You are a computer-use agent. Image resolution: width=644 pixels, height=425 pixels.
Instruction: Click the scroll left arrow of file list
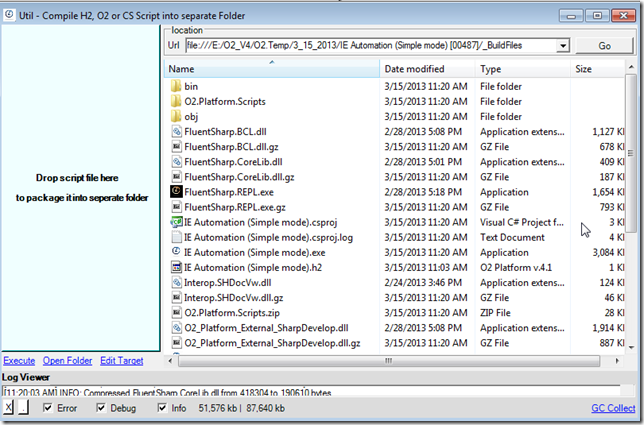(170, 361)
